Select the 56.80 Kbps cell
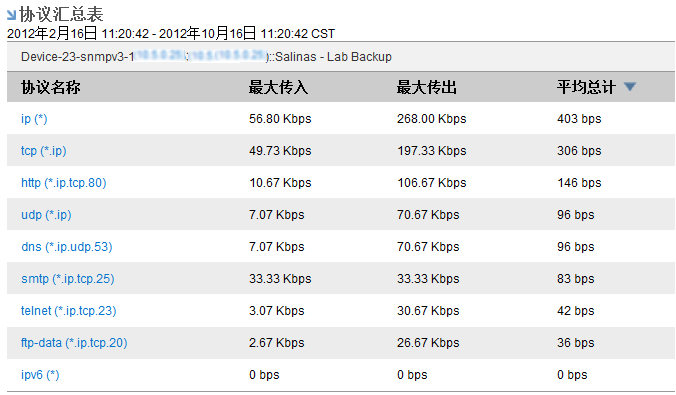 (x=280, y=119)
